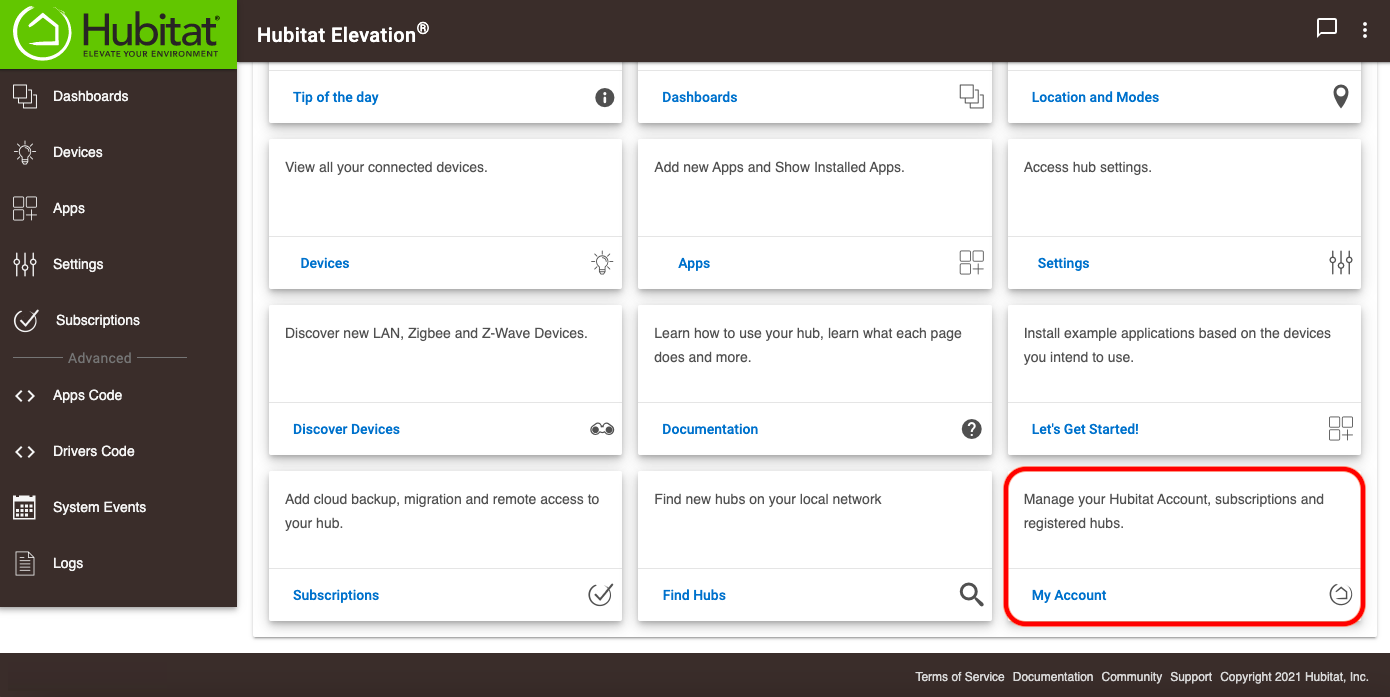
Task: Open the chat feedback icon in top bar
Action: pyautogui.click(x=1327, y=29)
